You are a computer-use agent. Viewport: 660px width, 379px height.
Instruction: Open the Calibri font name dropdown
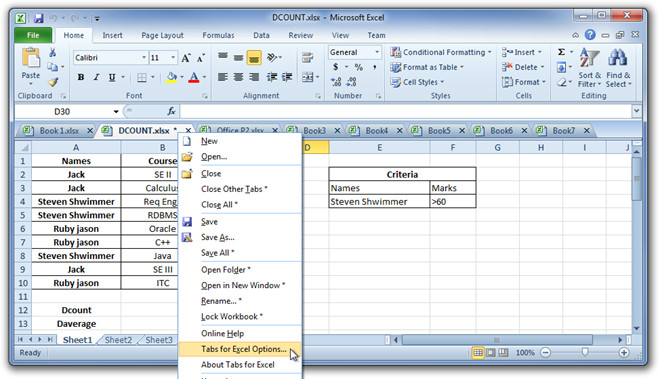144,58
